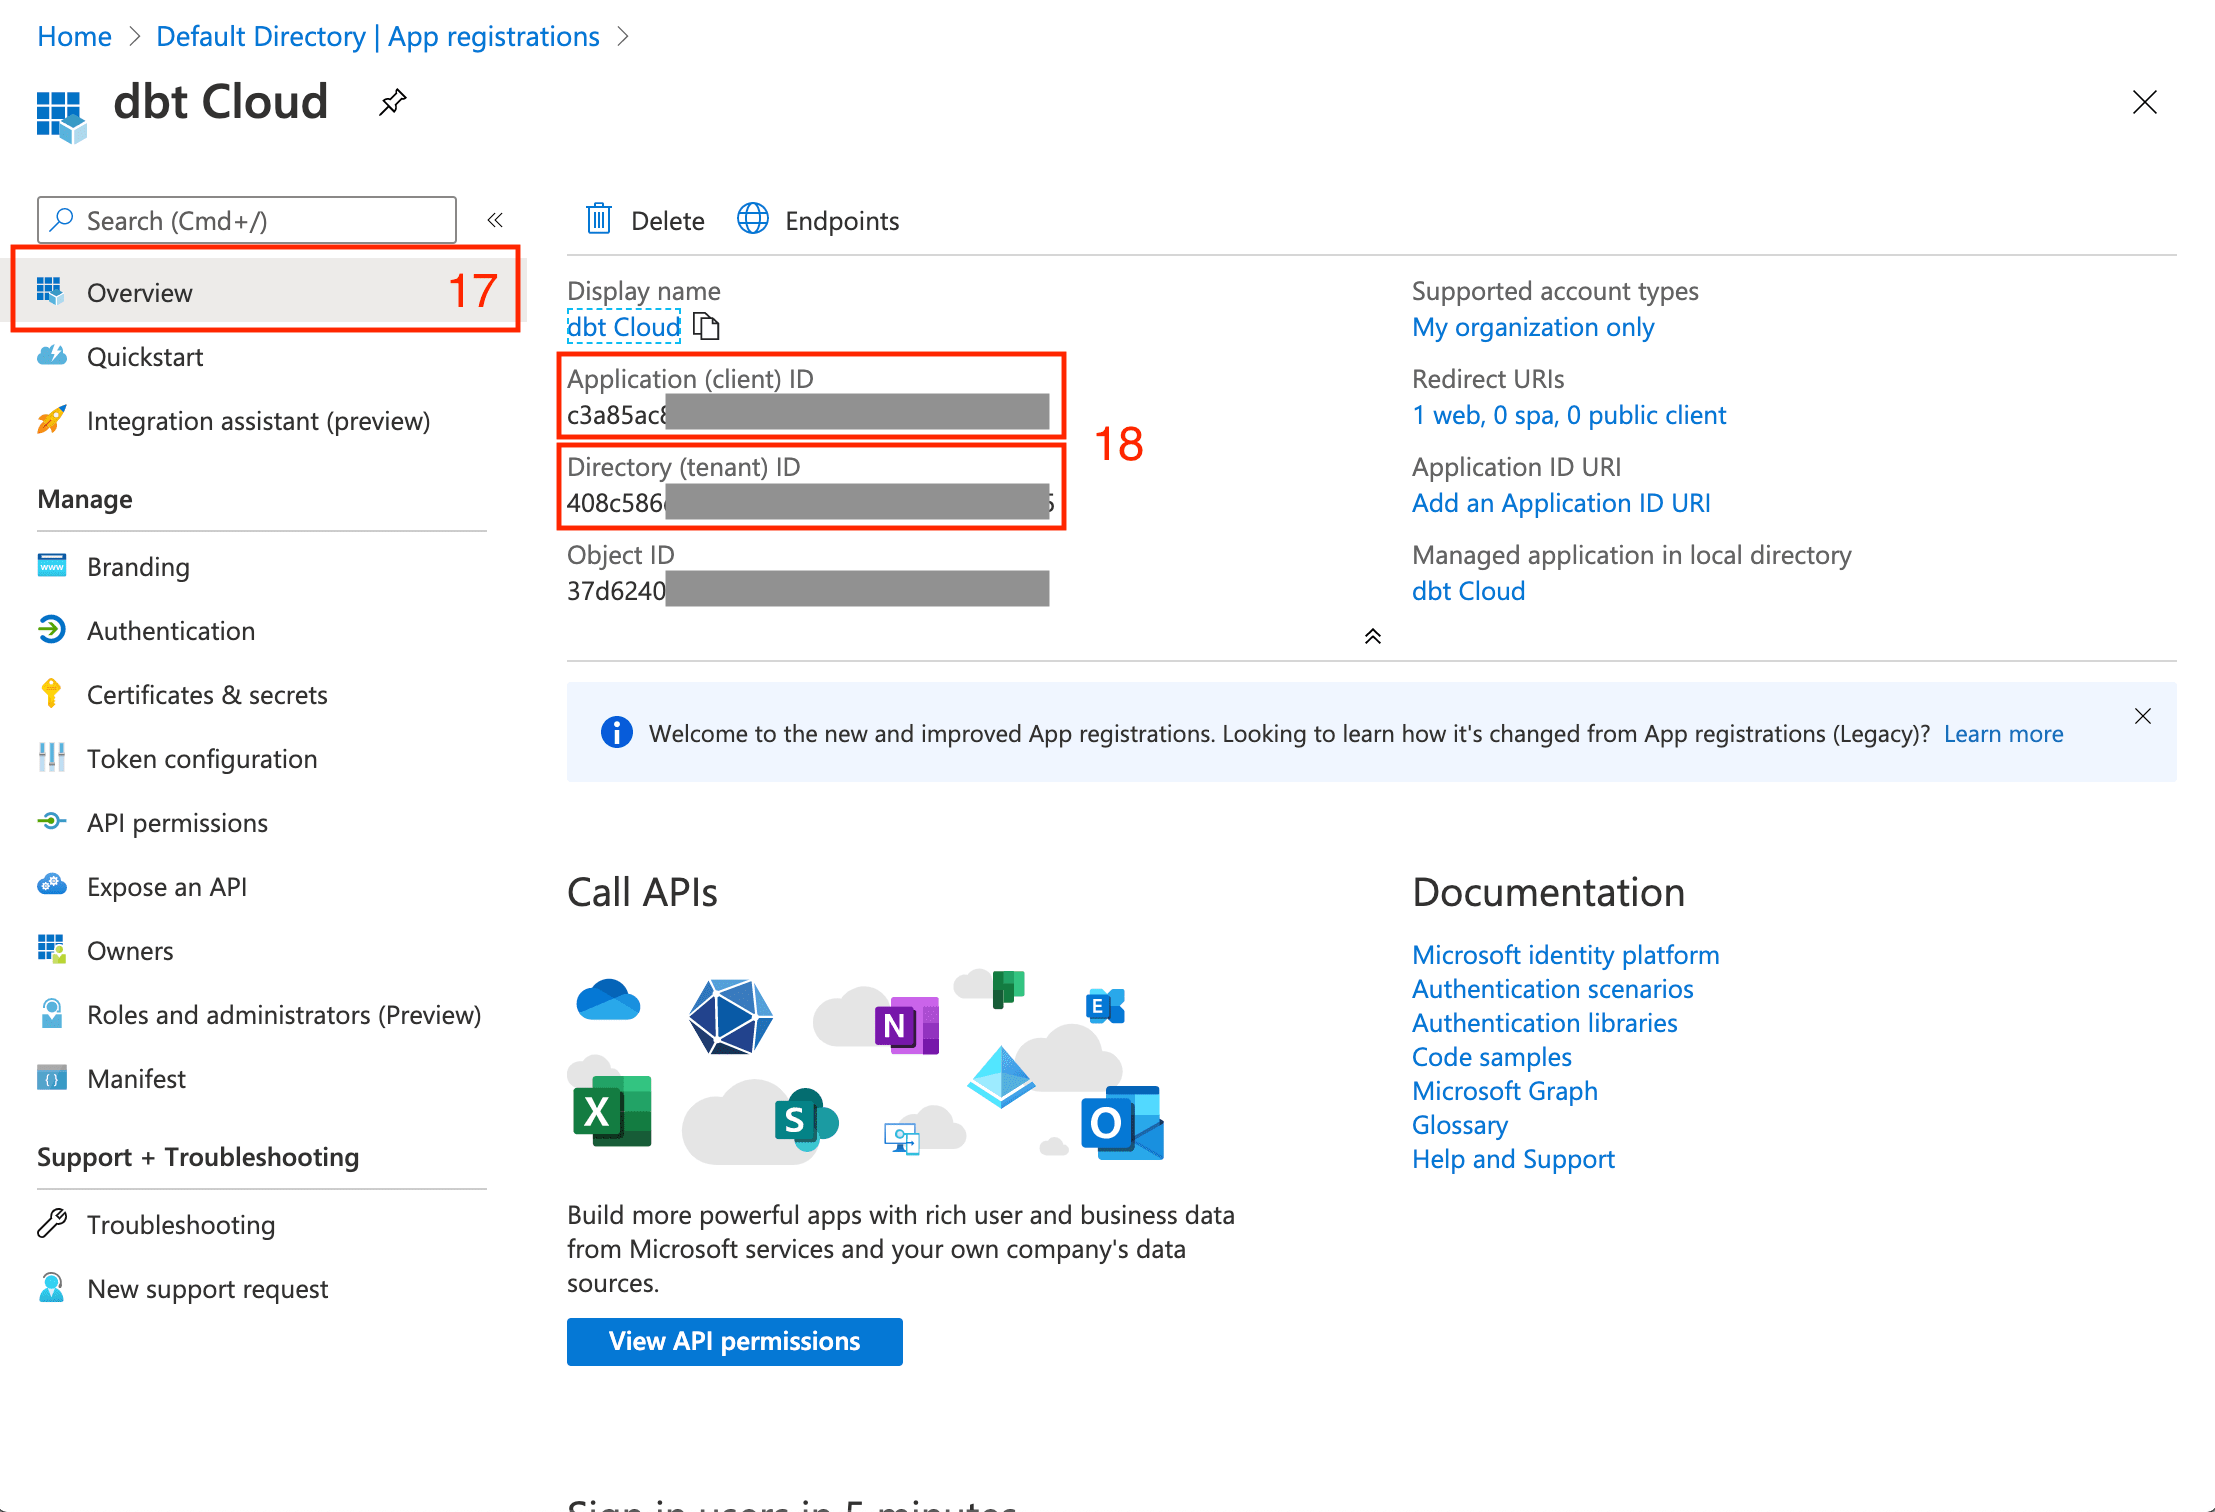Select Manifest from the Manage section
The height and width of the screenshot is (1512, 2215).
click(136, 1079)
